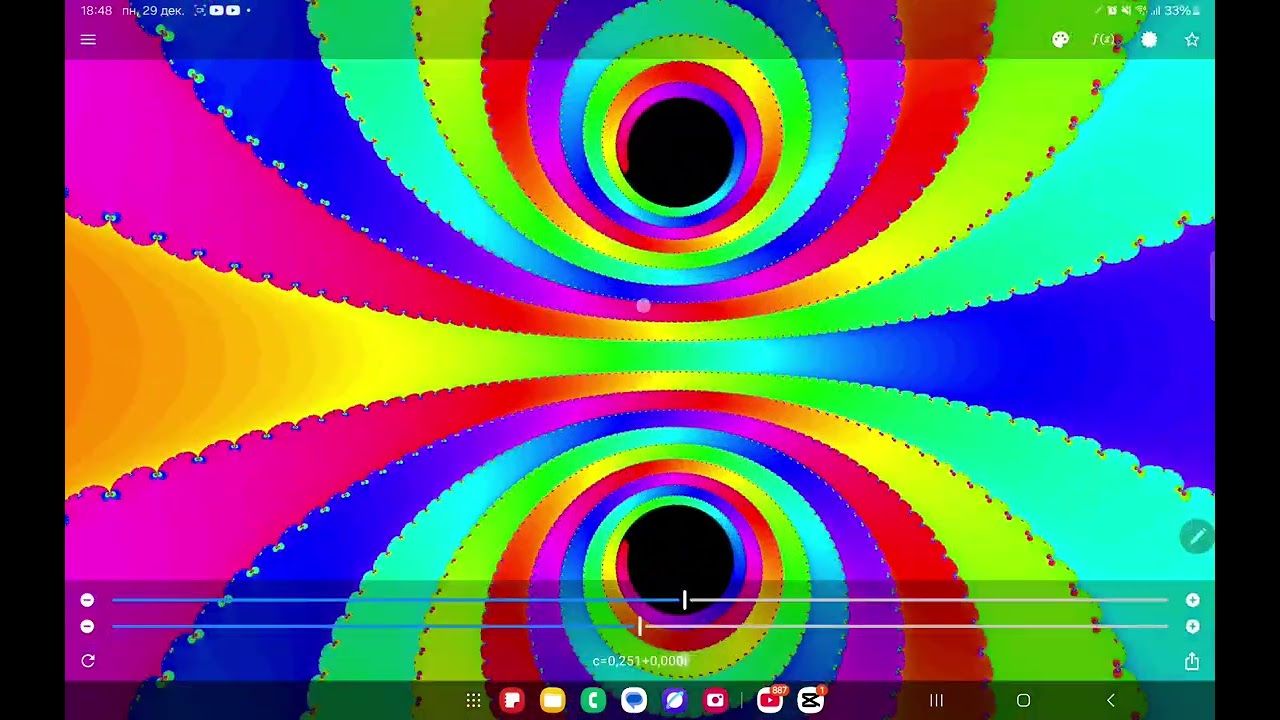Open the red camera app
Viewport: 1280px width, 720px height.
(x=715, y=701)
